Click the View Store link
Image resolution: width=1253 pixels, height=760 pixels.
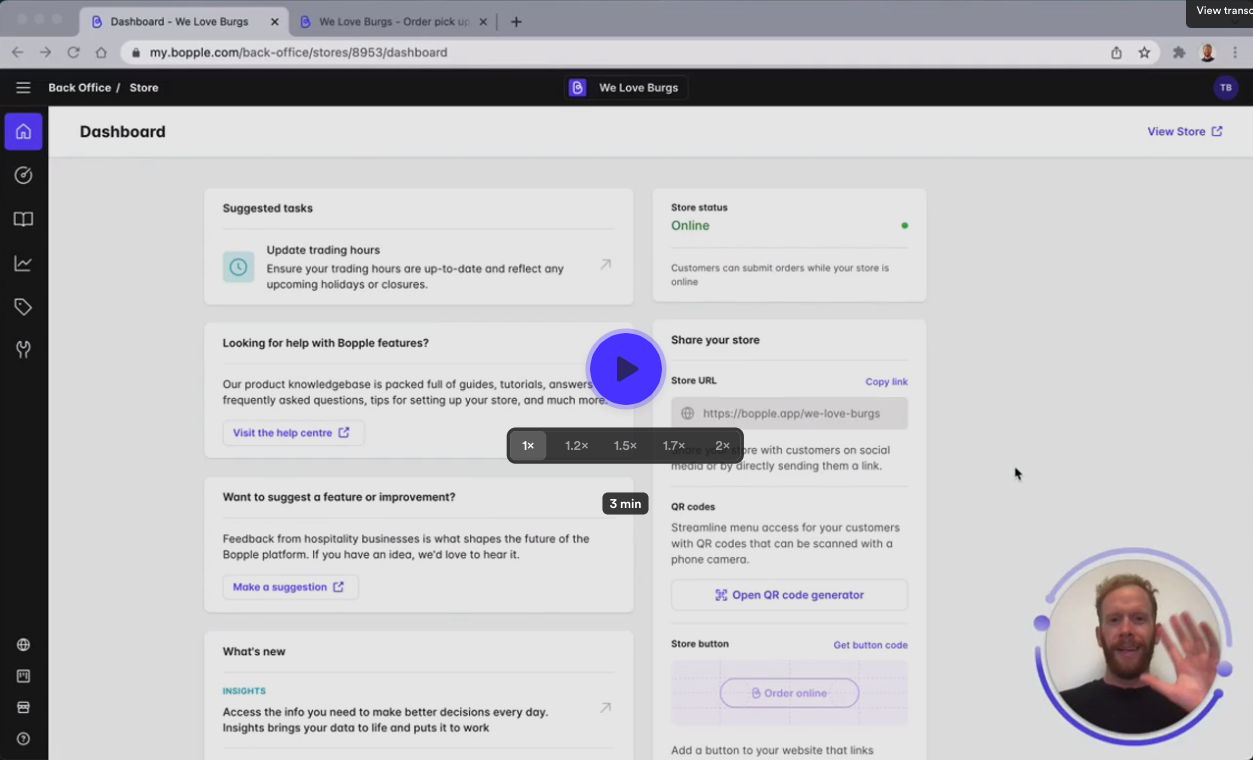point(1185,131)
